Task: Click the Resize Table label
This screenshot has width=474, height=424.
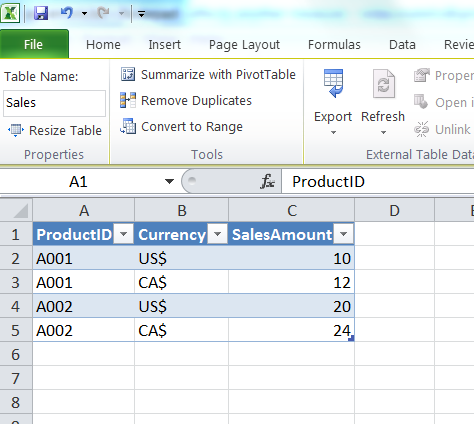Action: (x=65, y=130)
